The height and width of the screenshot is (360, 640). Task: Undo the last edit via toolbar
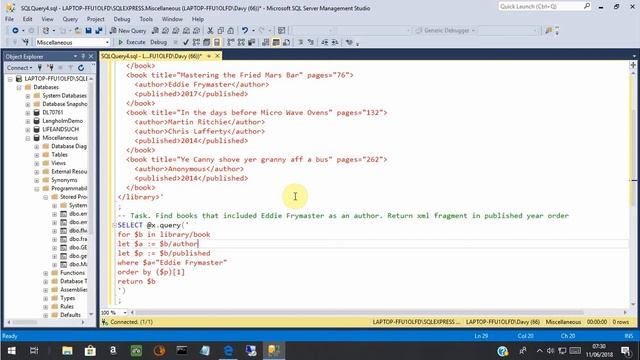point(245,30)
